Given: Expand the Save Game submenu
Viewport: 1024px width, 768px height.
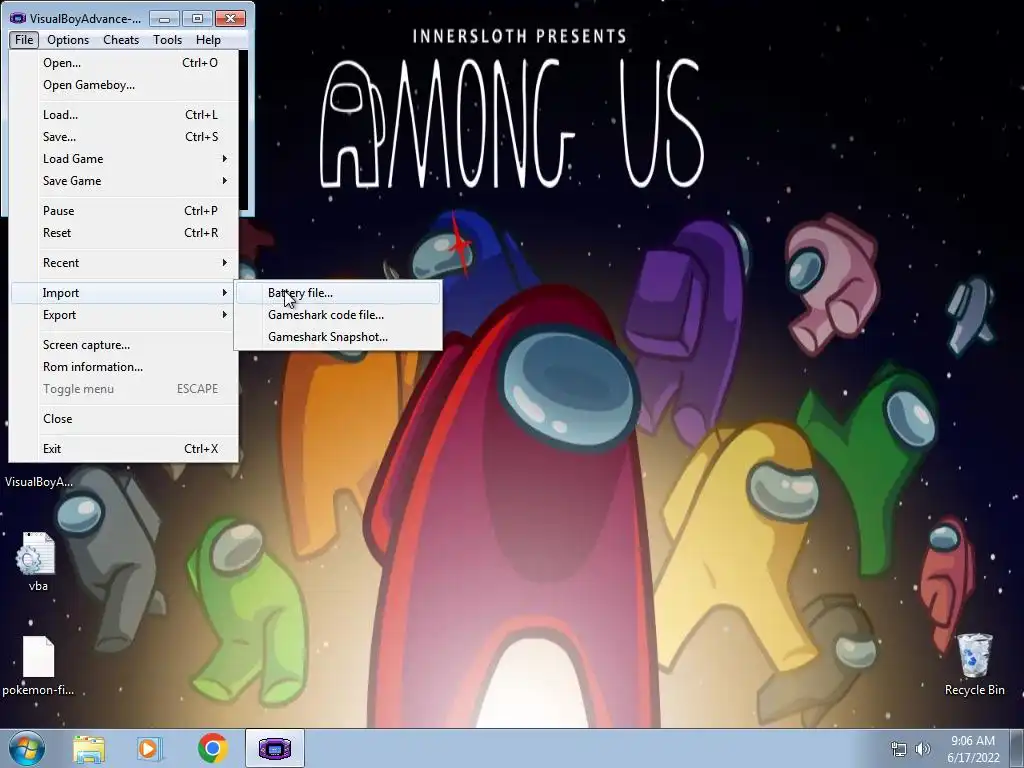Looking at the screenshot, I should (x=124, y=181).
